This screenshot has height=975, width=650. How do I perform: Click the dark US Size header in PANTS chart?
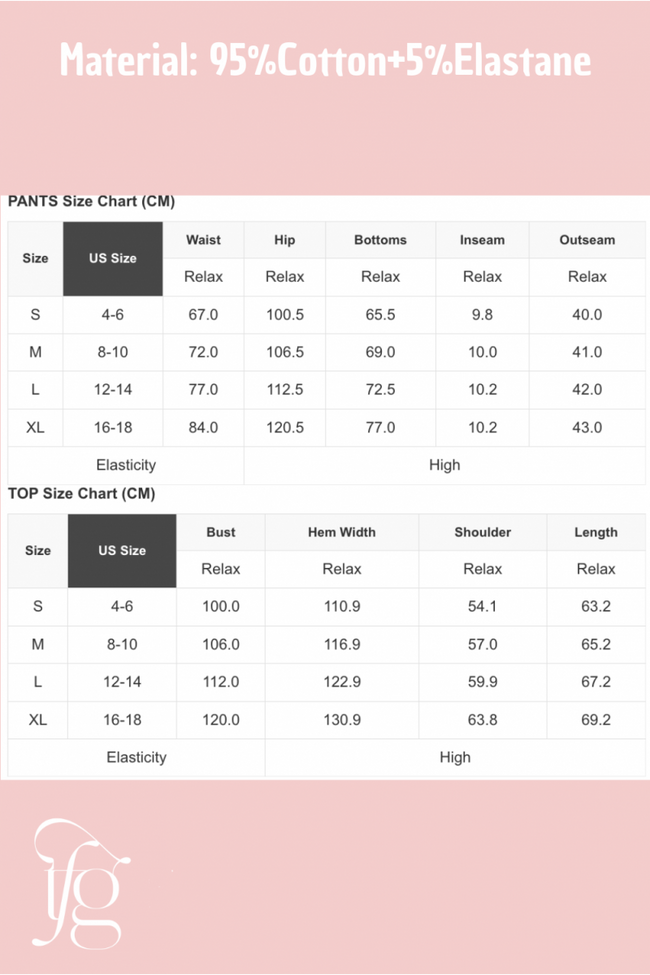click(x=113, y=258)
